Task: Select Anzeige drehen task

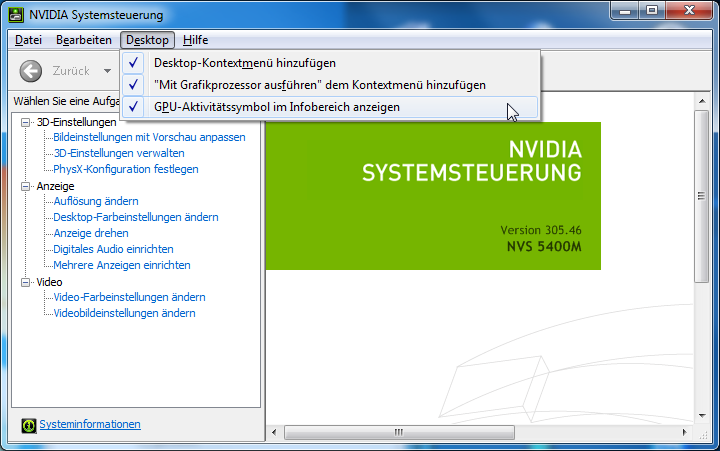Action: click(x=91, y=233)
